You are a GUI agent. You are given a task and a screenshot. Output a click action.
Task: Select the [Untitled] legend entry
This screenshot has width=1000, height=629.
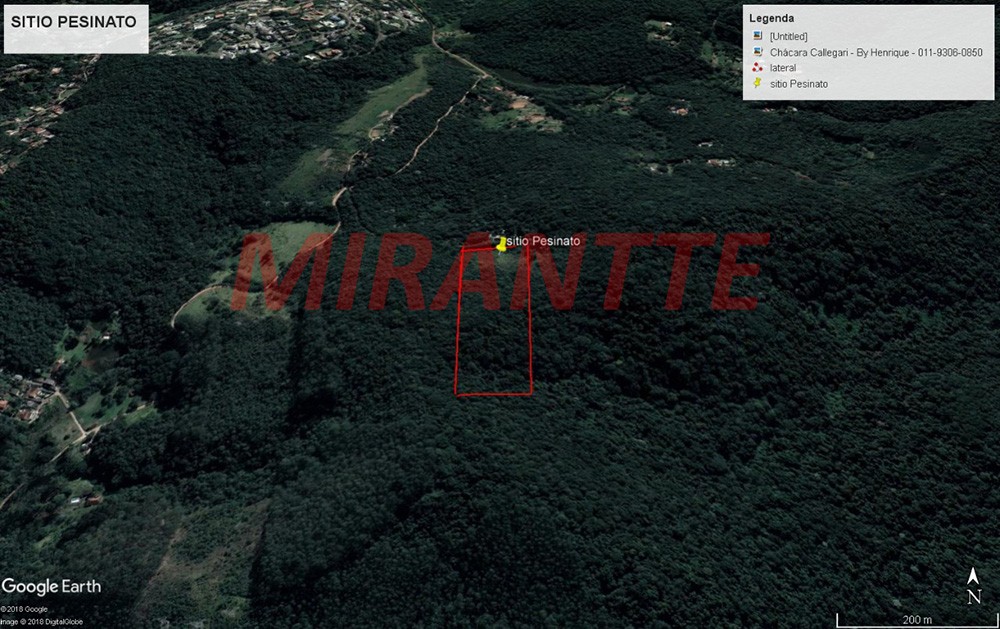pyautogui.click(x=789, y=37)
